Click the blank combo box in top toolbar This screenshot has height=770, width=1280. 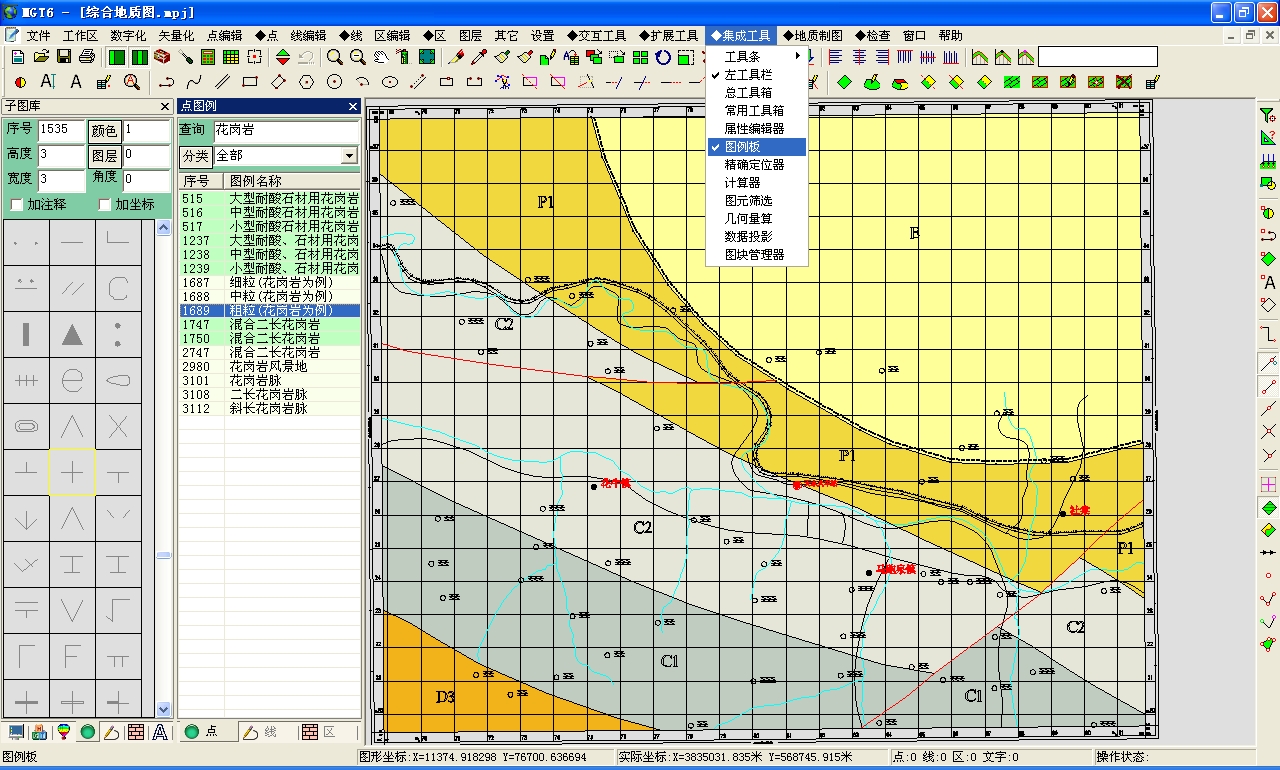[x=1097, y=57]
